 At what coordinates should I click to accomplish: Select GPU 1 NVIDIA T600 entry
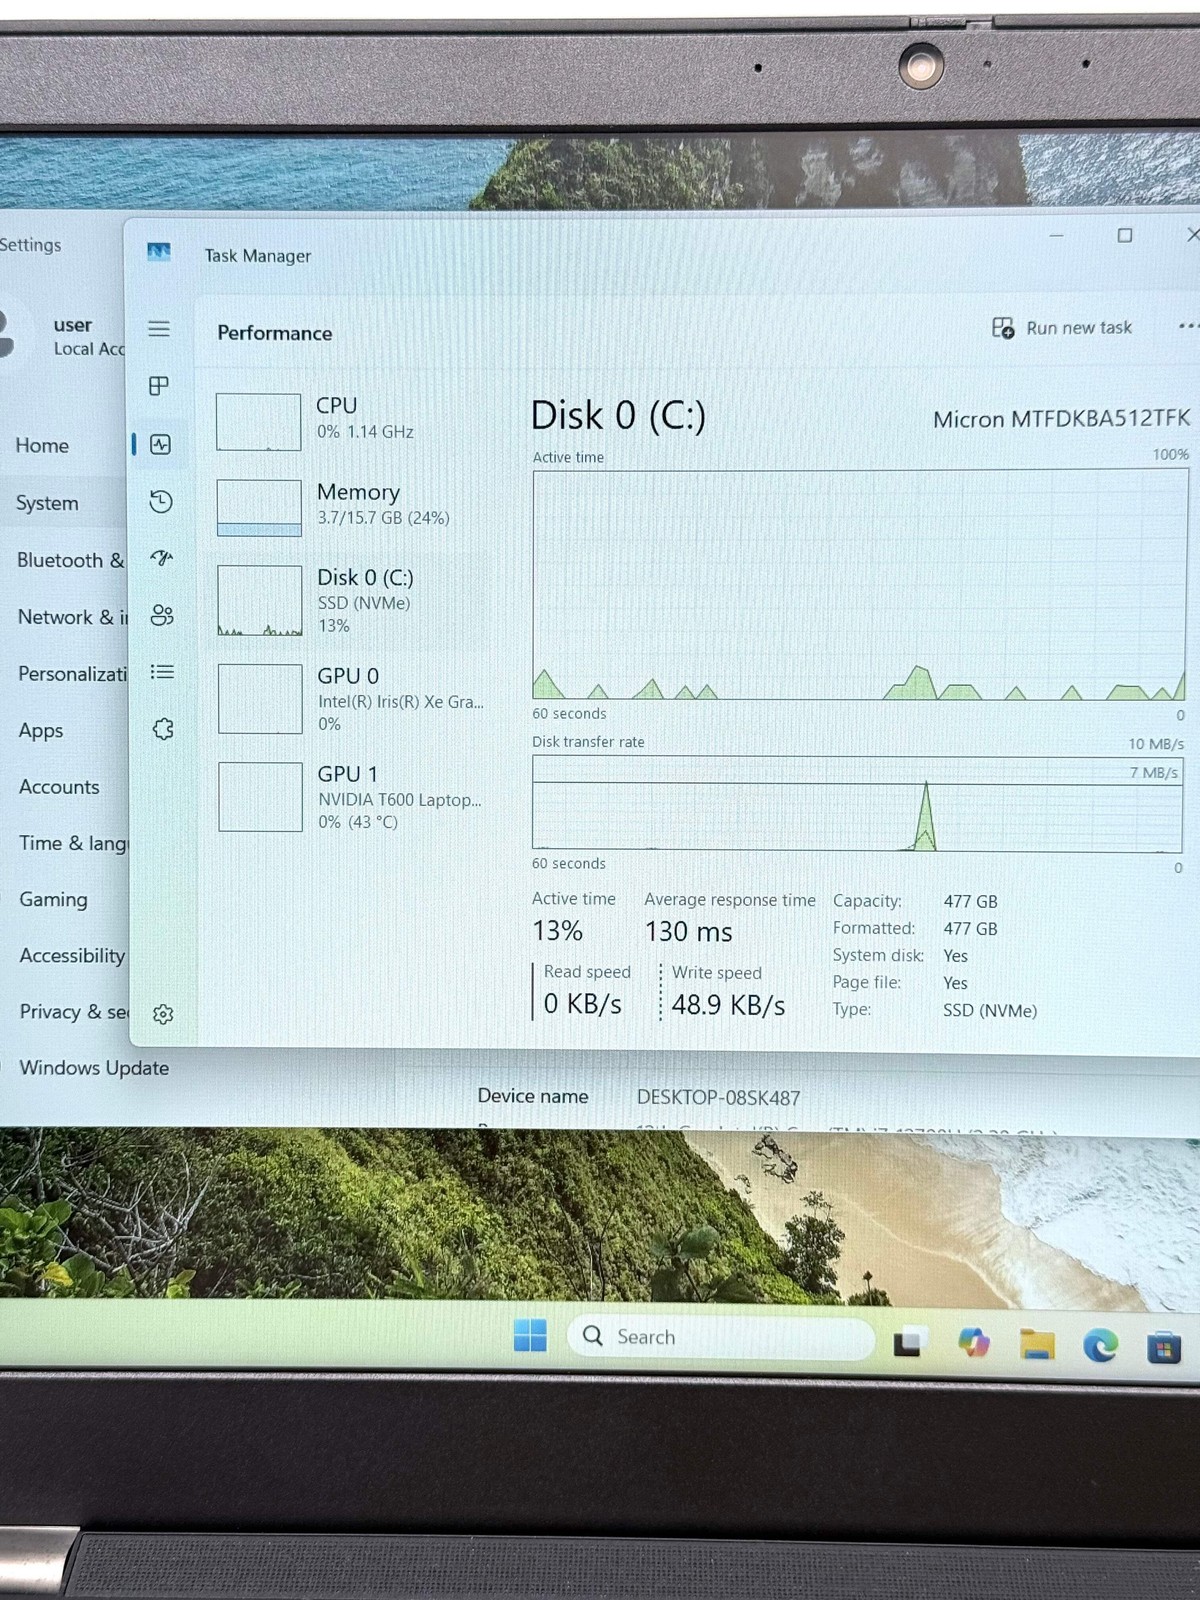352,797
